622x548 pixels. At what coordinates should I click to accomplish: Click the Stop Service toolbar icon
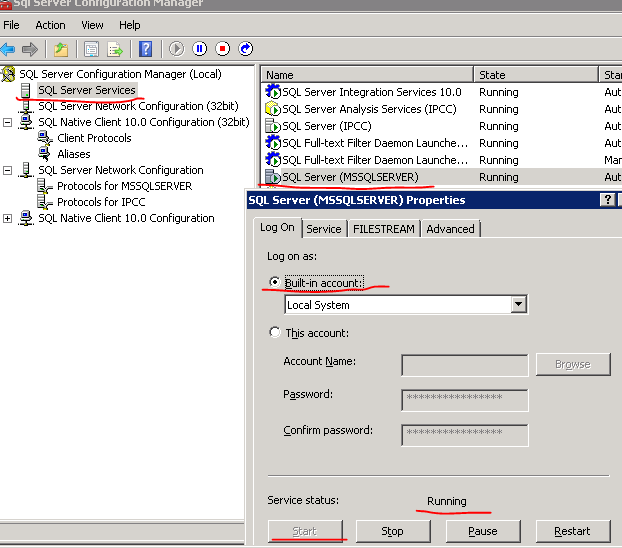point(223,49)
